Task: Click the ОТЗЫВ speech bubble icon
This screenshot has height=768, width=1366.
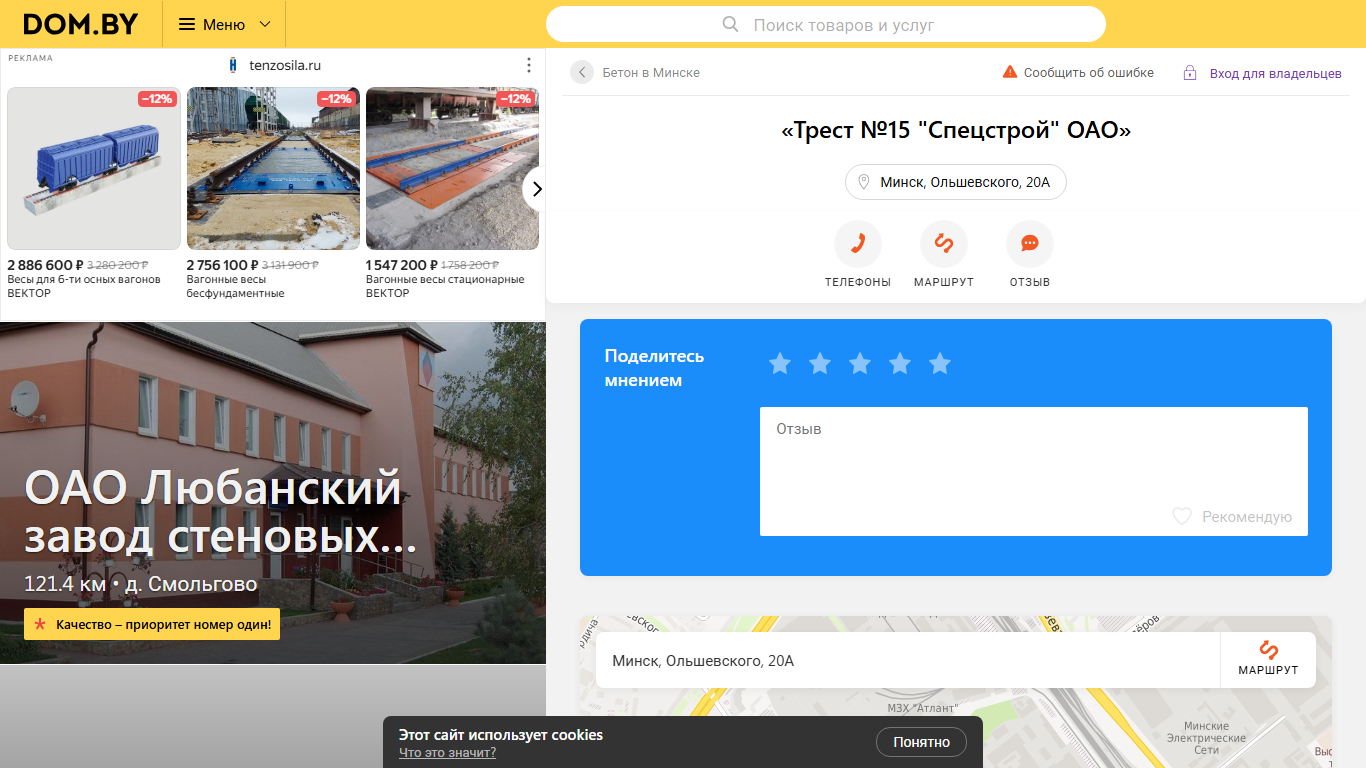Action: (x=1030, y=244)
